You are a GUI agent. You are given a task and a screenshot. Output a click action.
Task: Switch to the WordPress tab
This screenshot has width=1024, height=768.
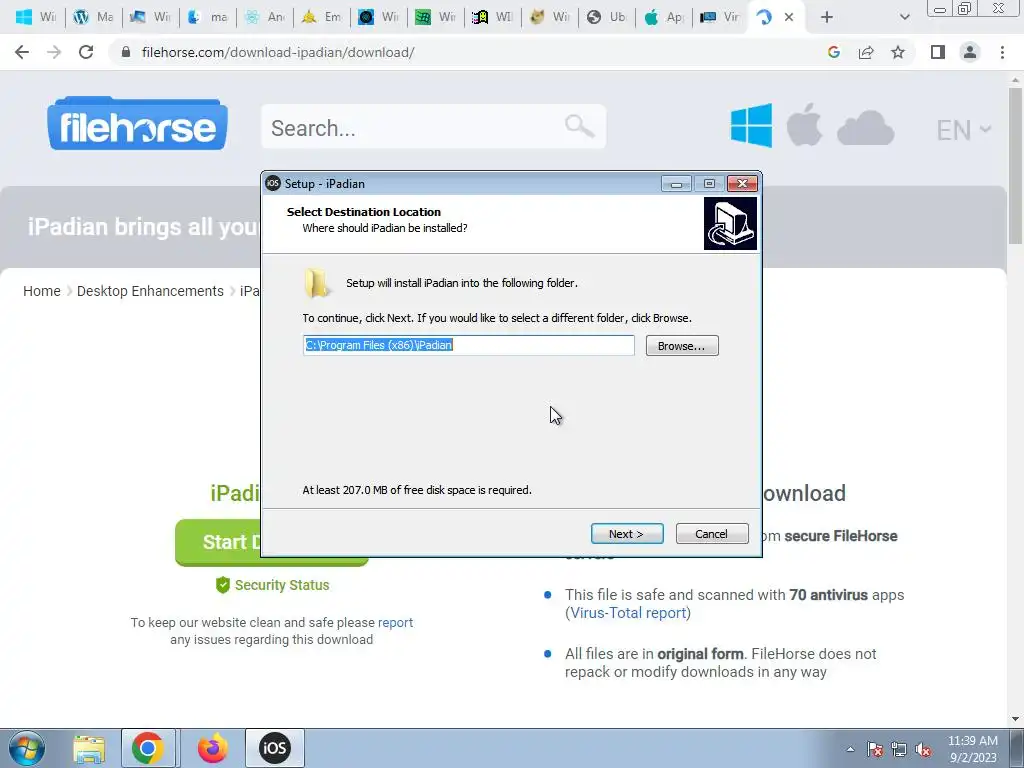[x=93, y=17]
